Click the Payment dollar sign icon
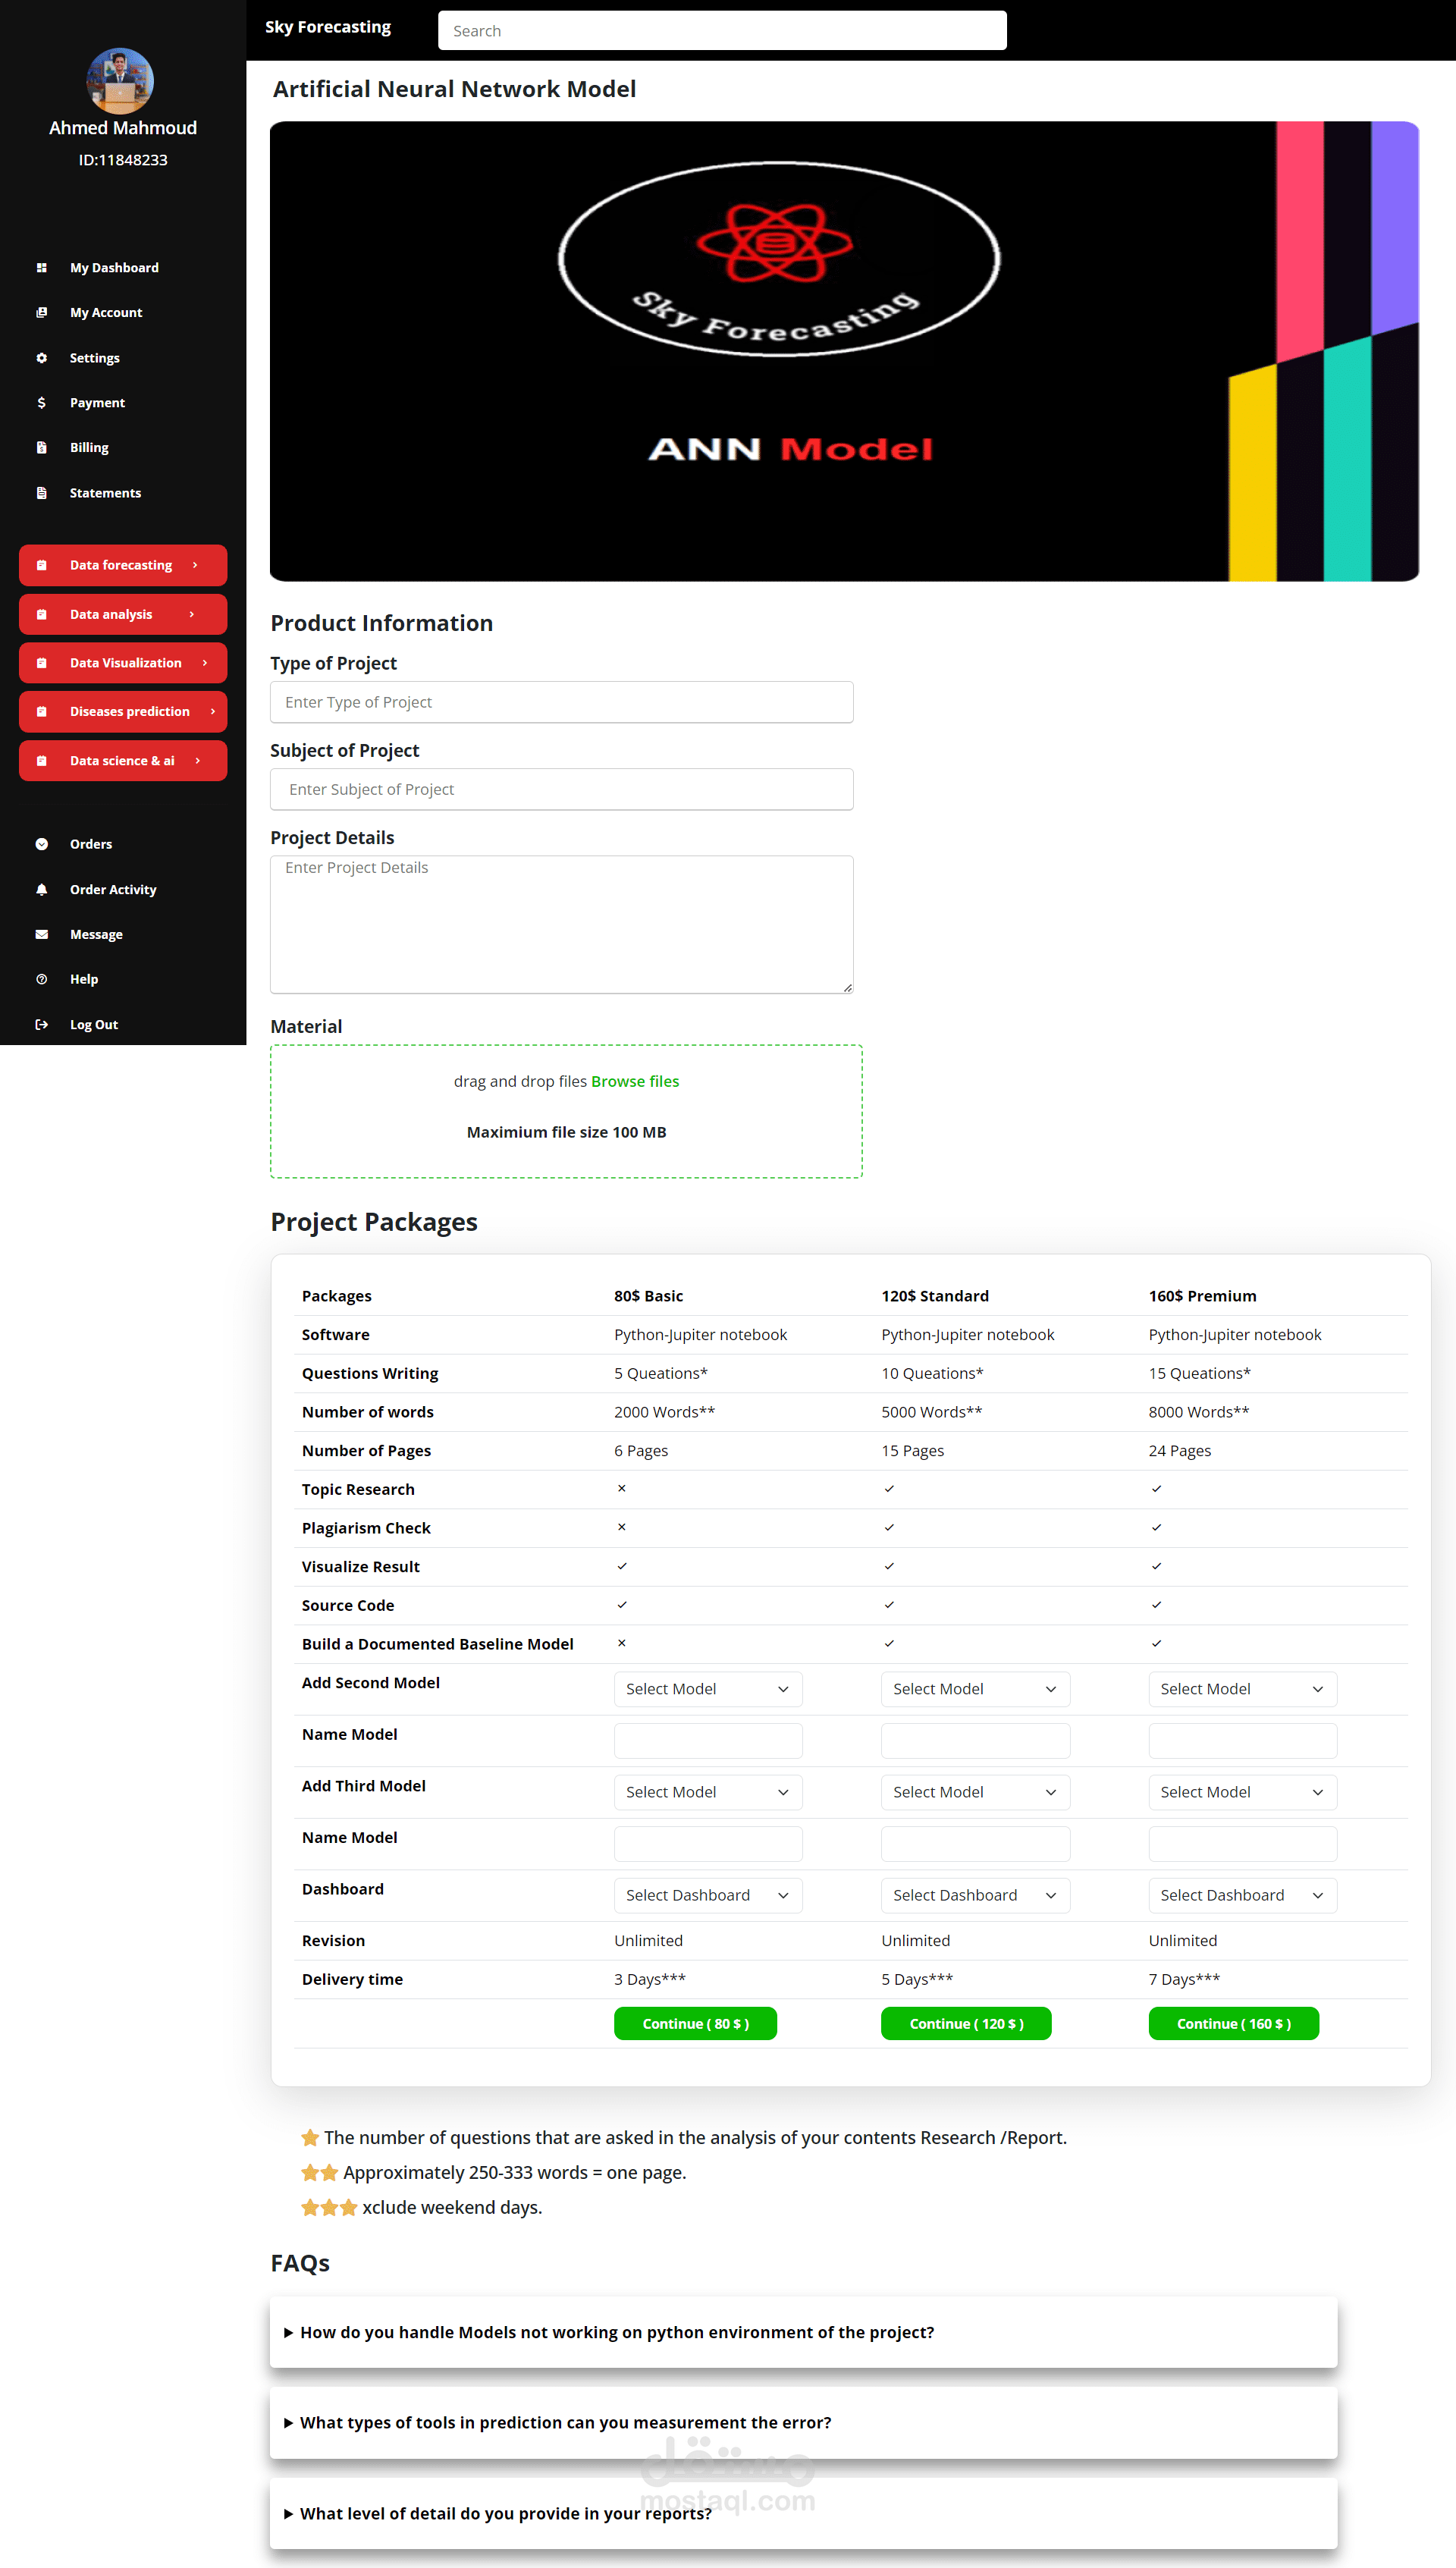The image size is (1456, 2568). (41, 402)
